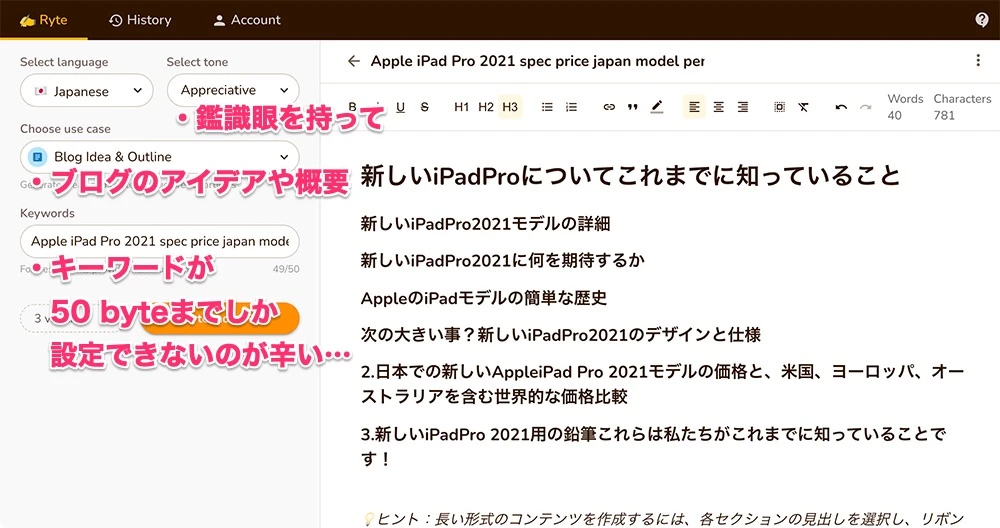Click the insert link icon
Screen dimensions: 1000x528
(609, 107)
